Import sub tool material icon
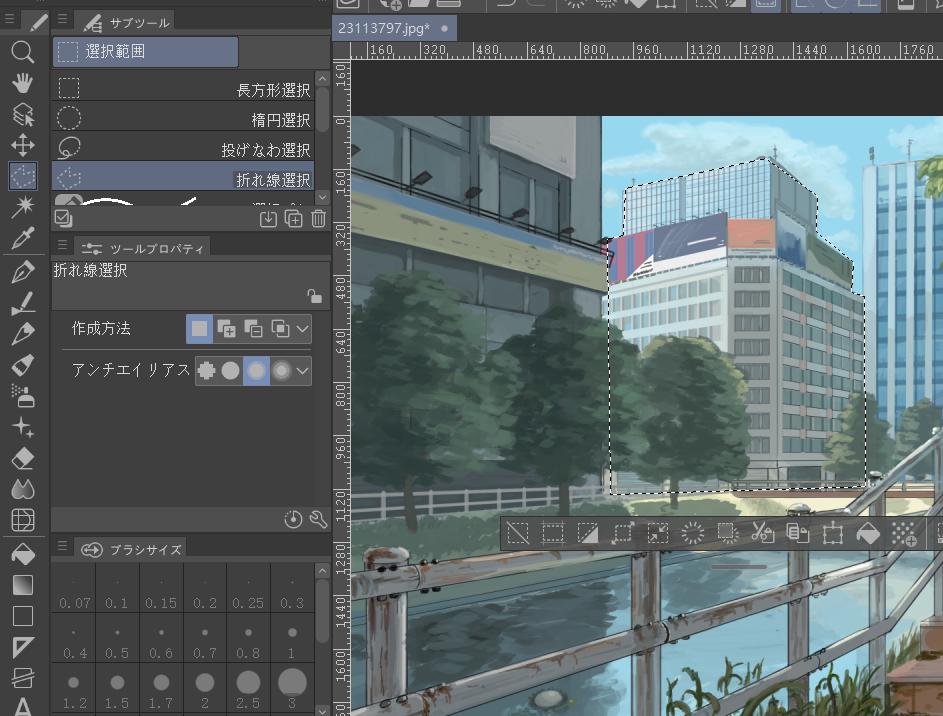This screenshot has height=716, width=943. pyautogui.click(x=268, y=219)
